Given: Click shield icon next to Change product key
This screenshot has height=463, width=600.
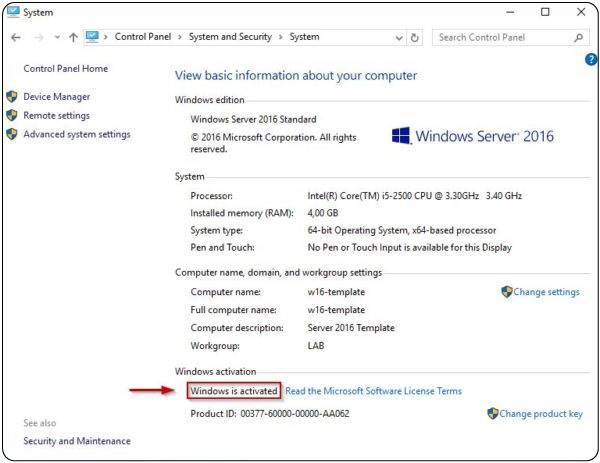Looking at the screenshot, I should [493, 413].
